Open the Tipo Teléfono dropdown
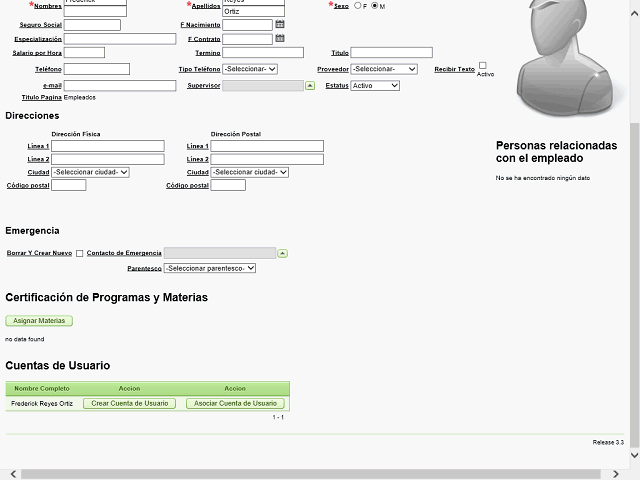 [x=249, y=69]
